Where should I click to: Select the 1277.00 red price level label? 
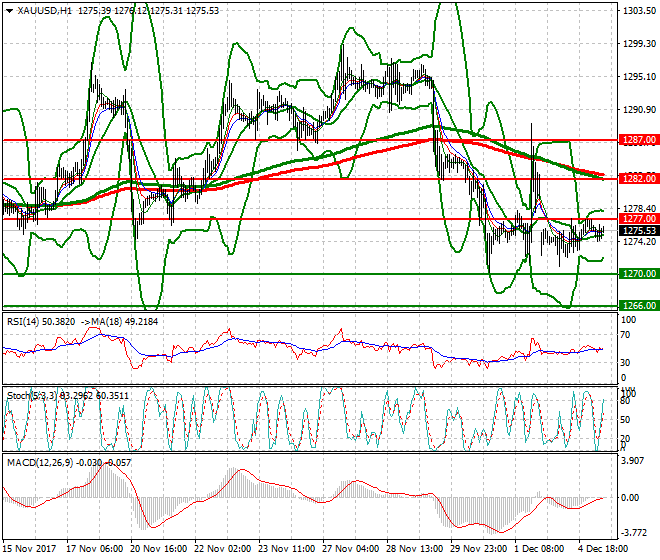(x=639, y=219)
